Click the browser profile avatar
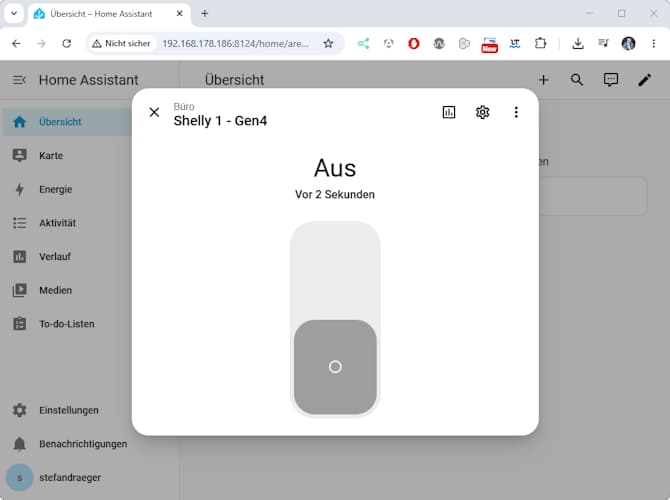The height and width of the screenshot is (500, 670). [629, 44]
